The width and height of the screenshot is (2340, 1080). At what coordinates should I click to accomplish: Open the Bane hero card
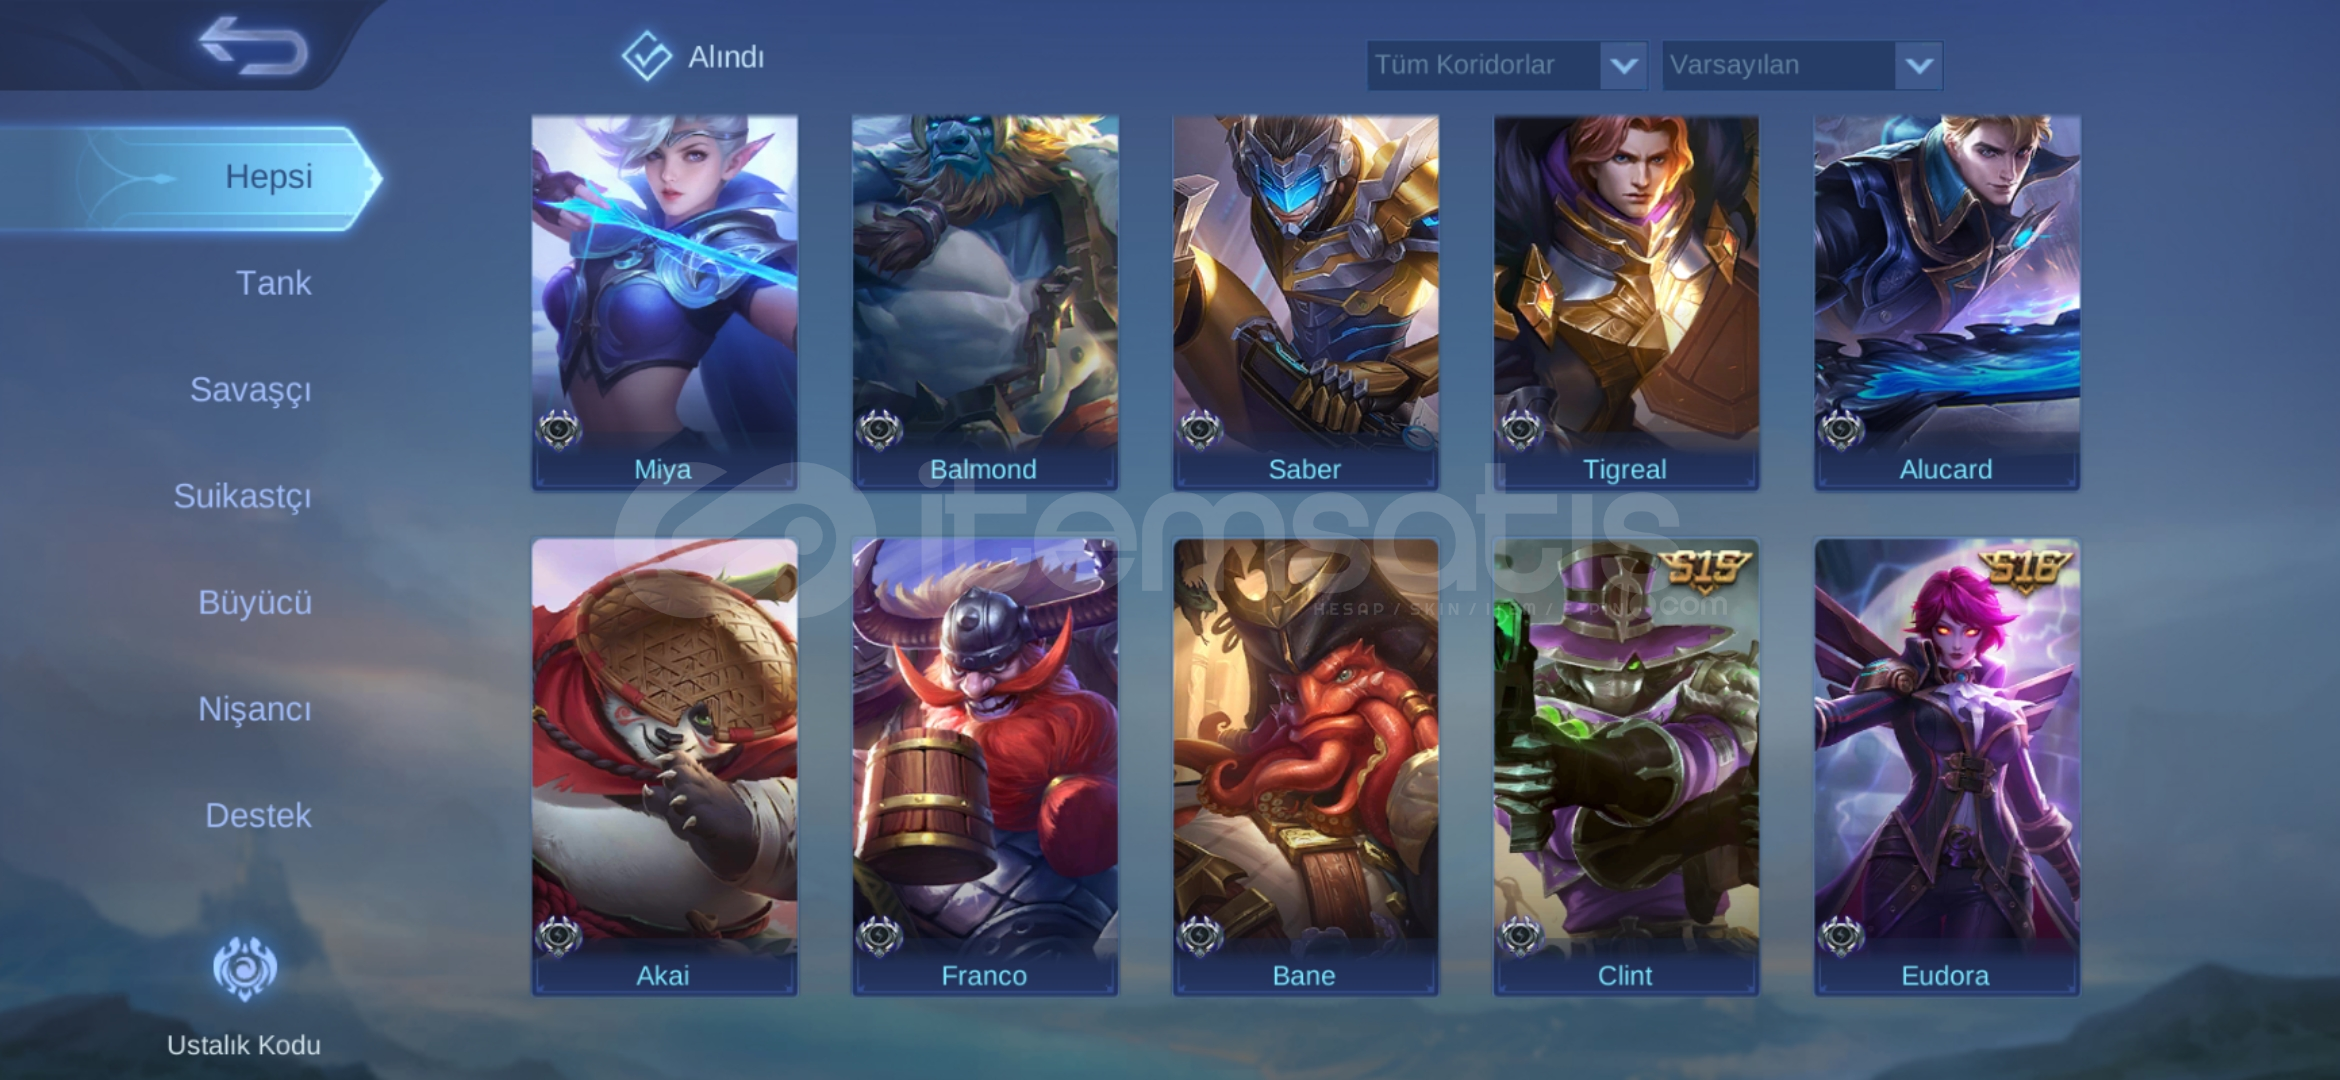tap(1306, 767)
